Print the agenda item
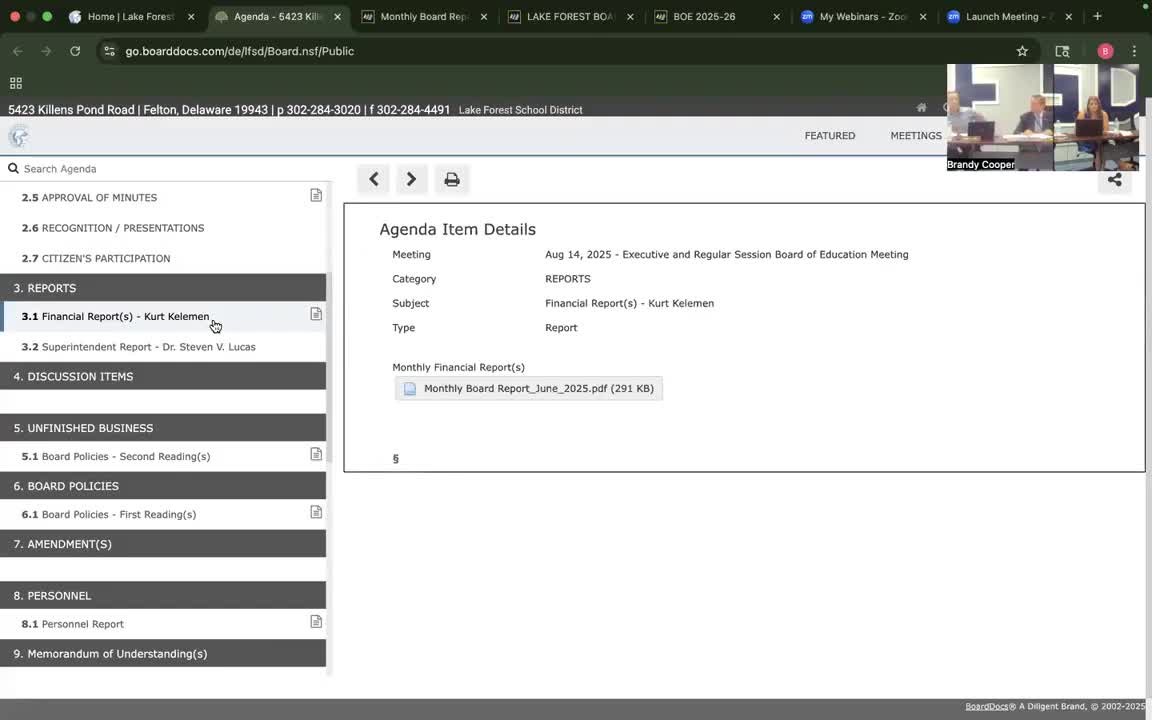 click(x=452, y=179)
